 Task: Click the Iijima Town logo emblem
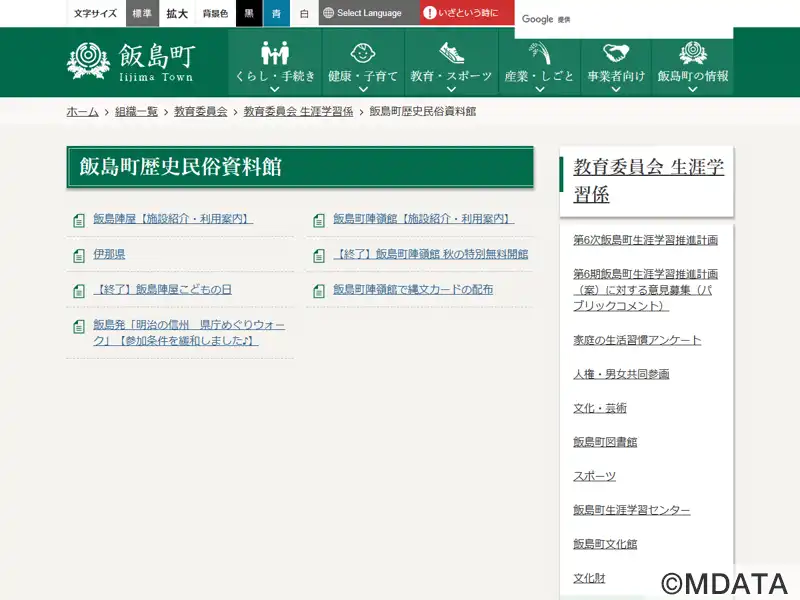88,61
